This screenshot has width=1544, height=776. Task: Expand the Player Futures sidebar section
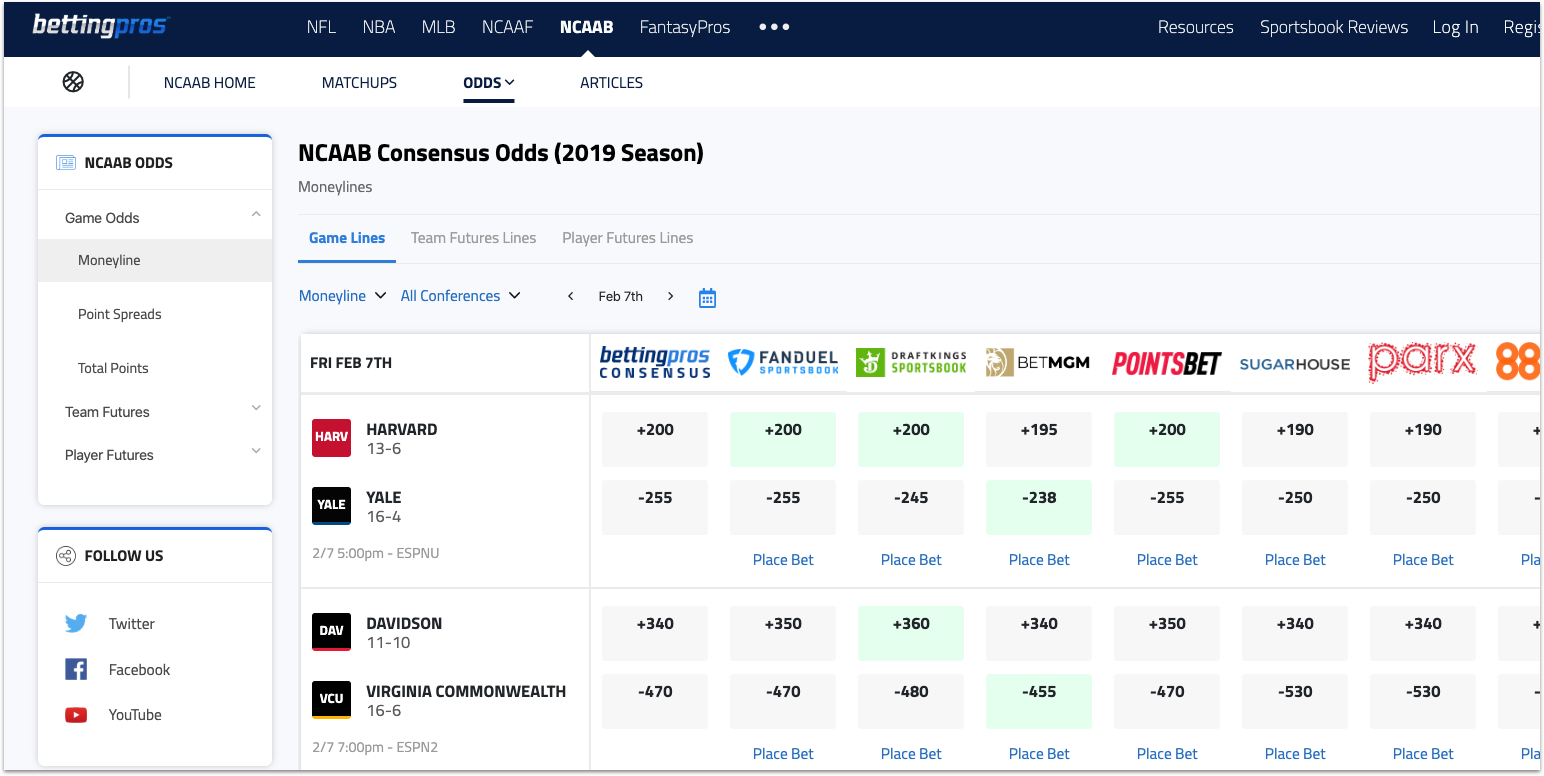256,452
